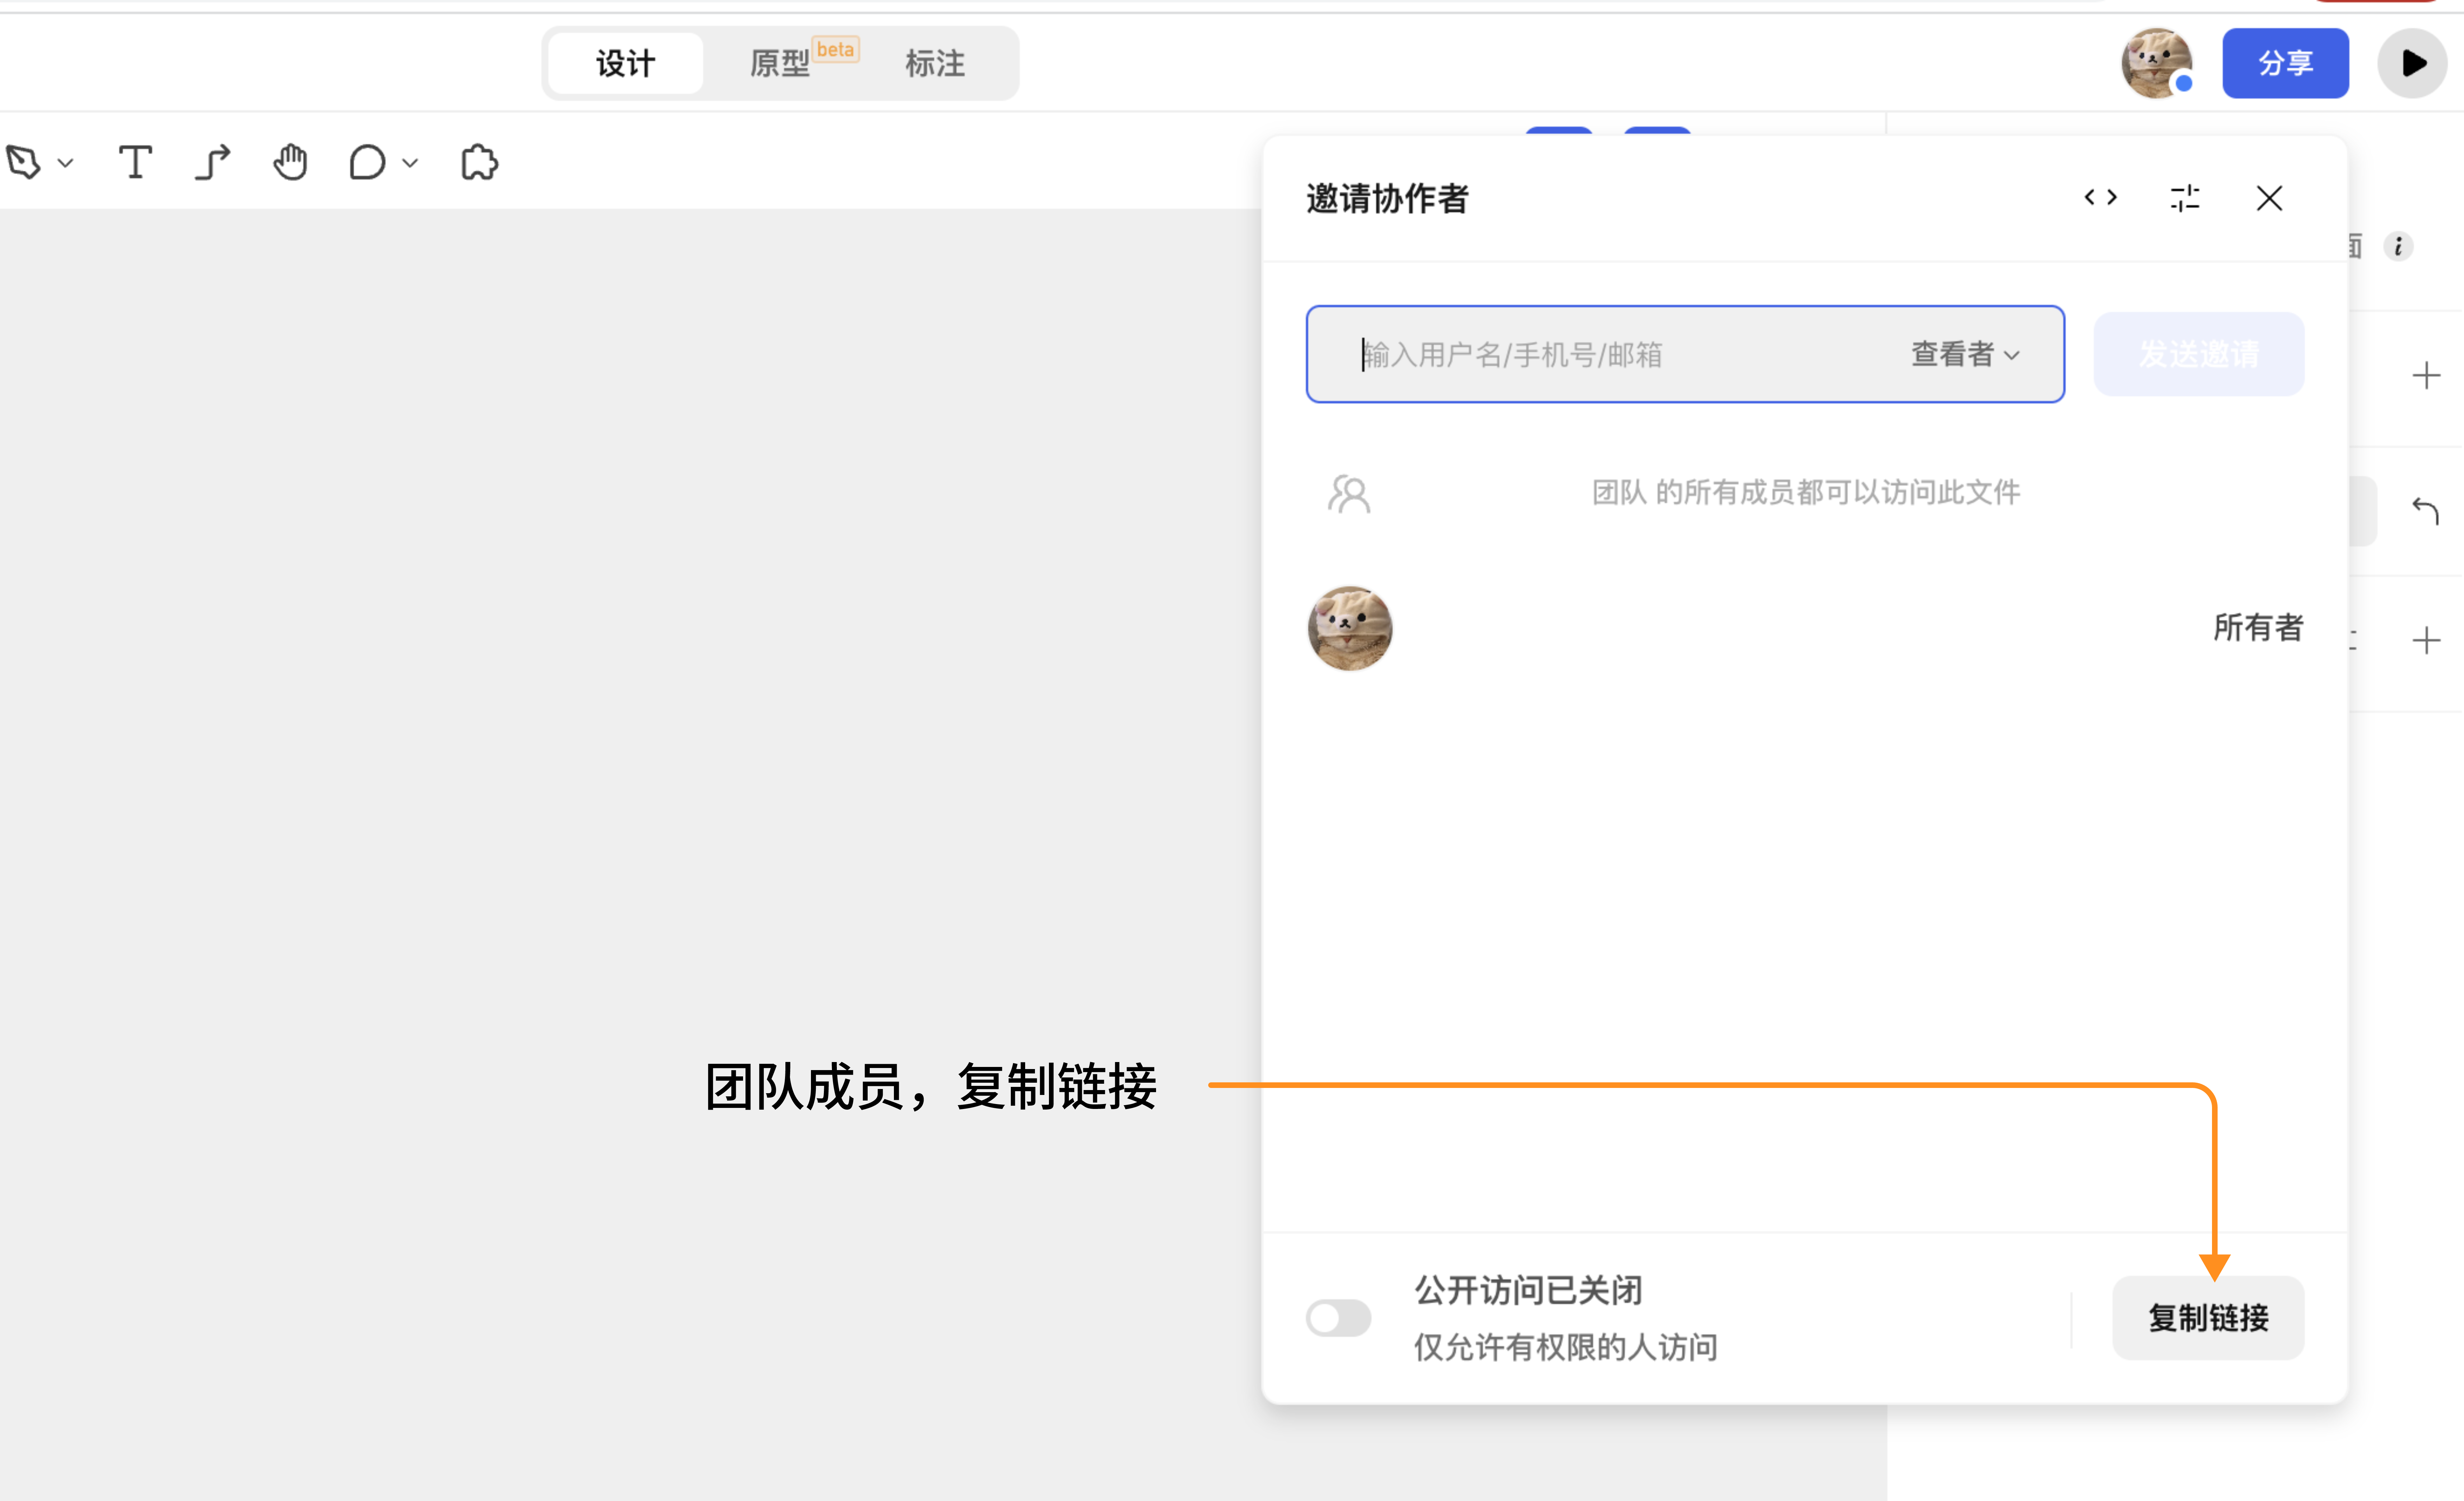
Task: Expand the Comment tool options chevron
Action: tap(410, 163)
